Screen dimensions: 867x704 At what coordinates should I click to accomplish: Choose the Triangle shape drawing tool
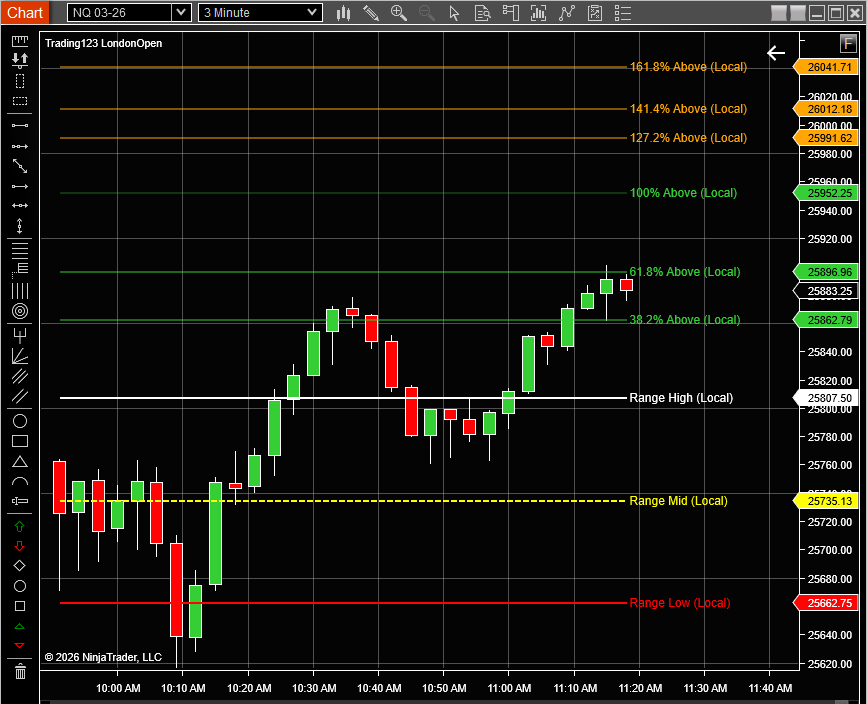[x=19, y=462]
